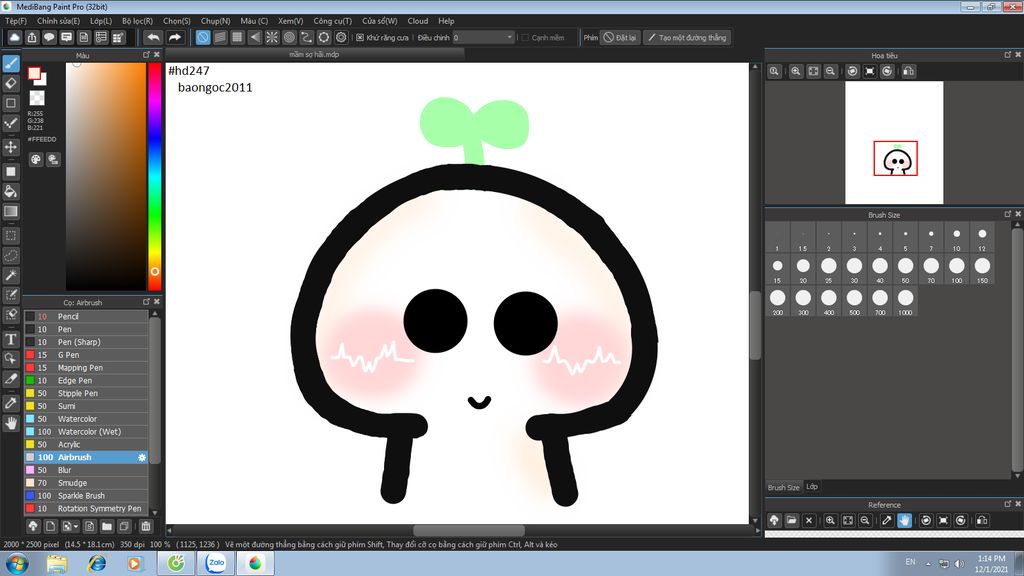
Task: Click the transparent color swatch
Action: (x=37, y=98)
